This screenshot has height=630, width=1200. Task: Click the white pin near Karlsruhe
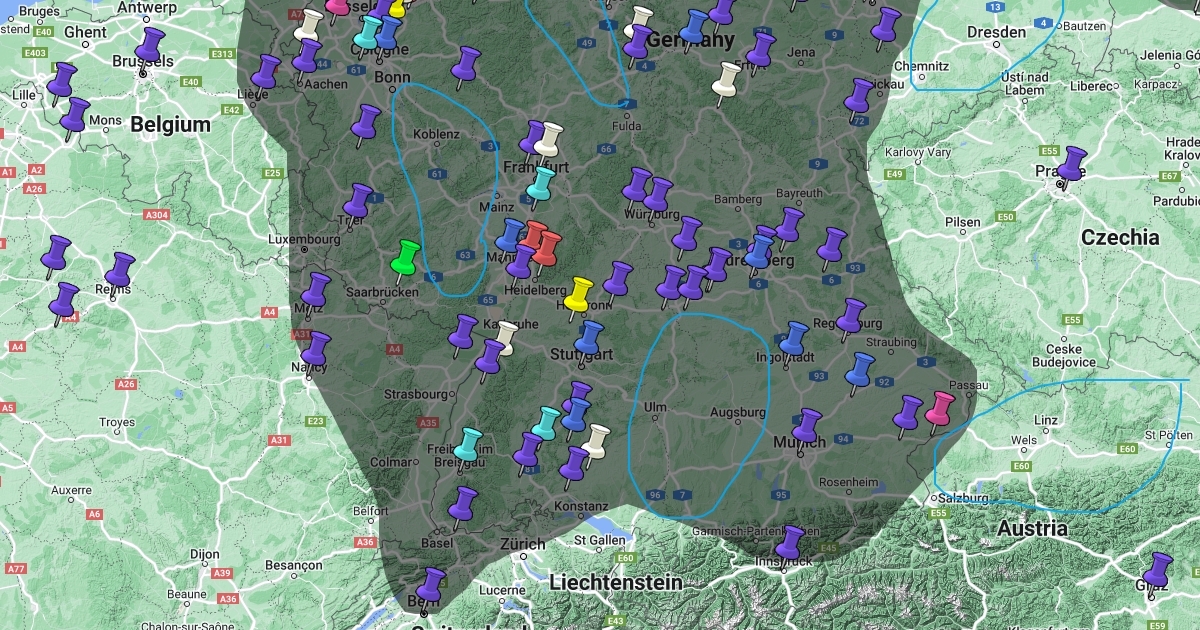click(x=507, y=337)
